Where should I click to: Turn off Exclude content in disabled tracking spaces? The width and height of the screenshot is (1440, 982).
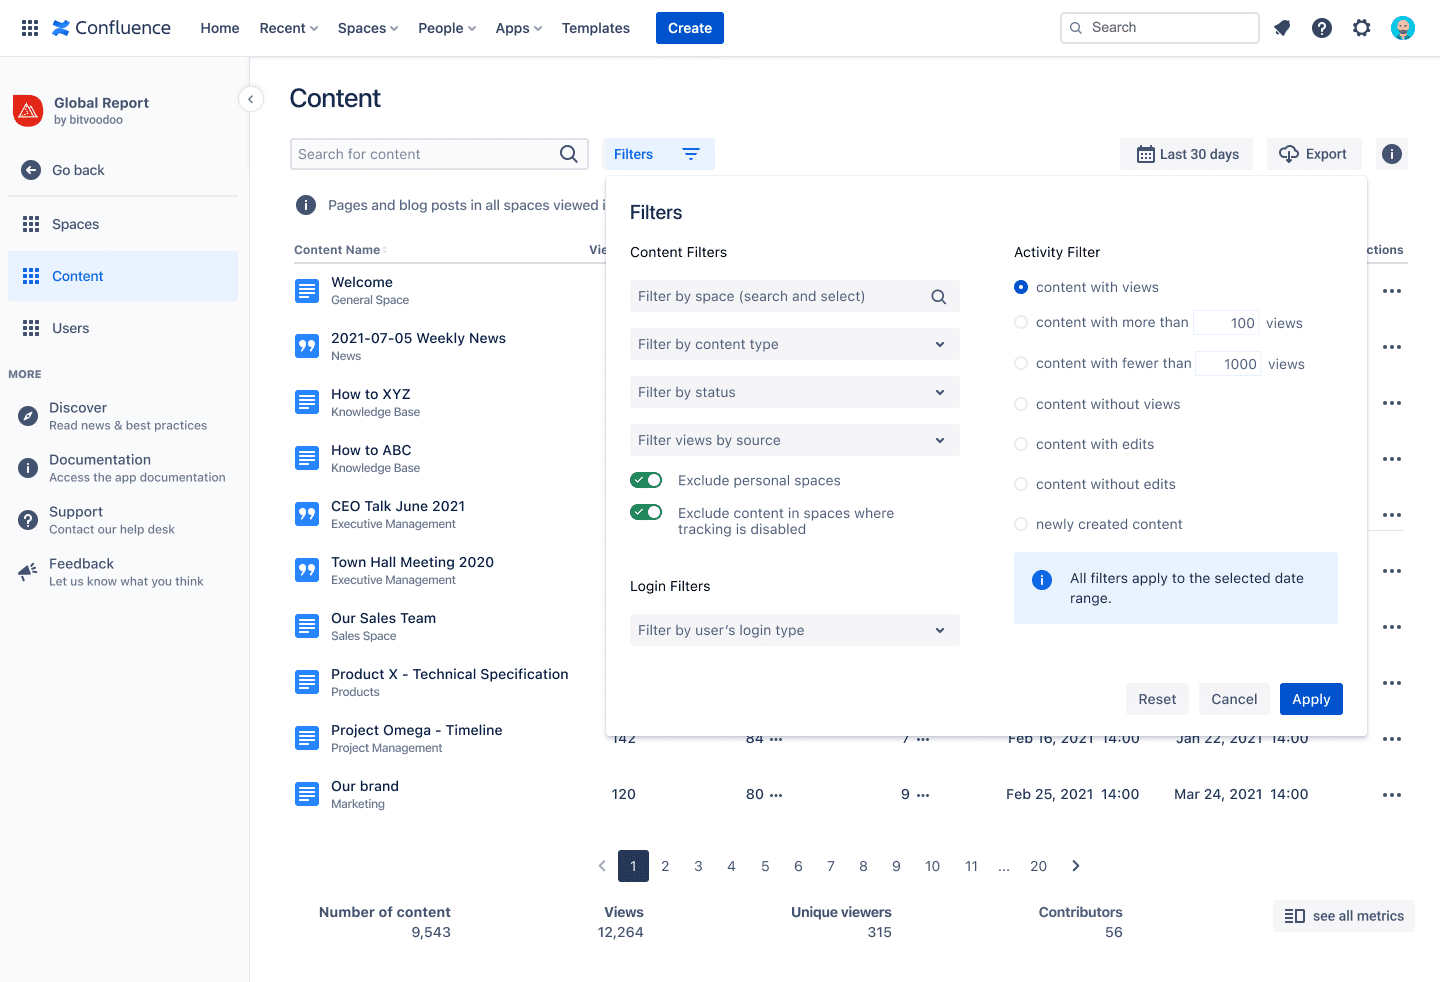[646, 511]
